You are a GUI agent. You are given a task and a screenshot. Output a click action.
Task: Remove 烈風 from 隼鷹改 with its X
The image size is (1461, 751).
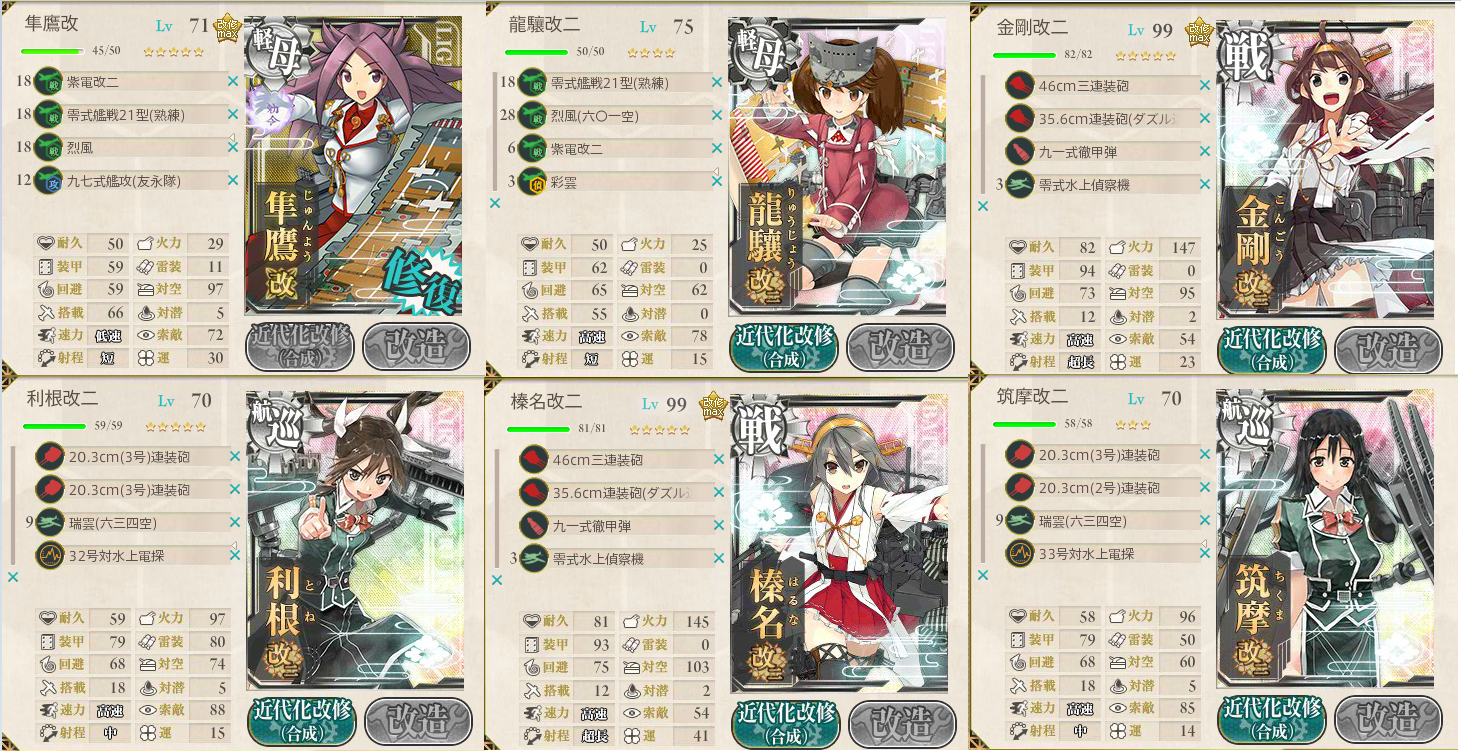232,148
